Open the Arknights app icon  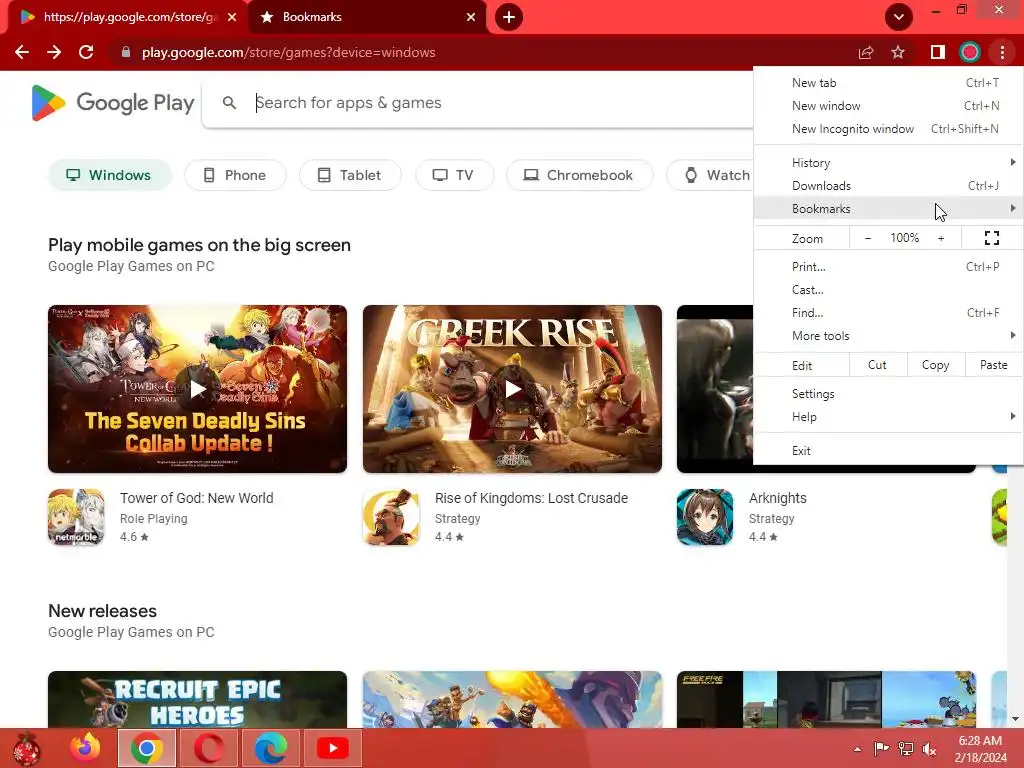tap(705, 517)
